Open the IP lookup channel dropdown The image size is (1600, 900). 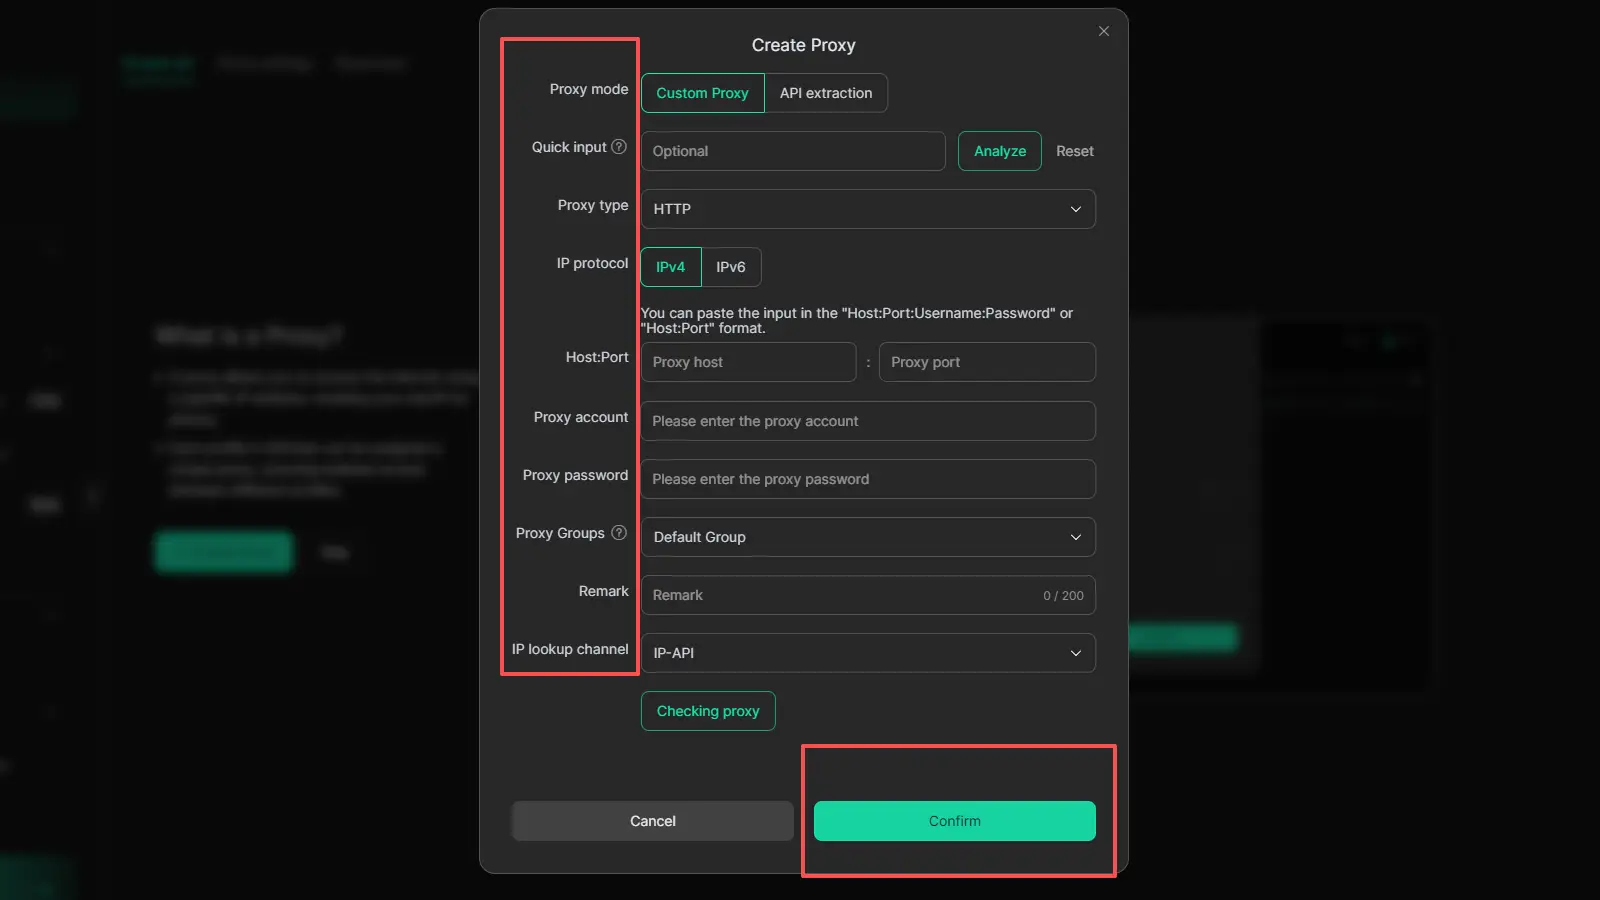867,653
